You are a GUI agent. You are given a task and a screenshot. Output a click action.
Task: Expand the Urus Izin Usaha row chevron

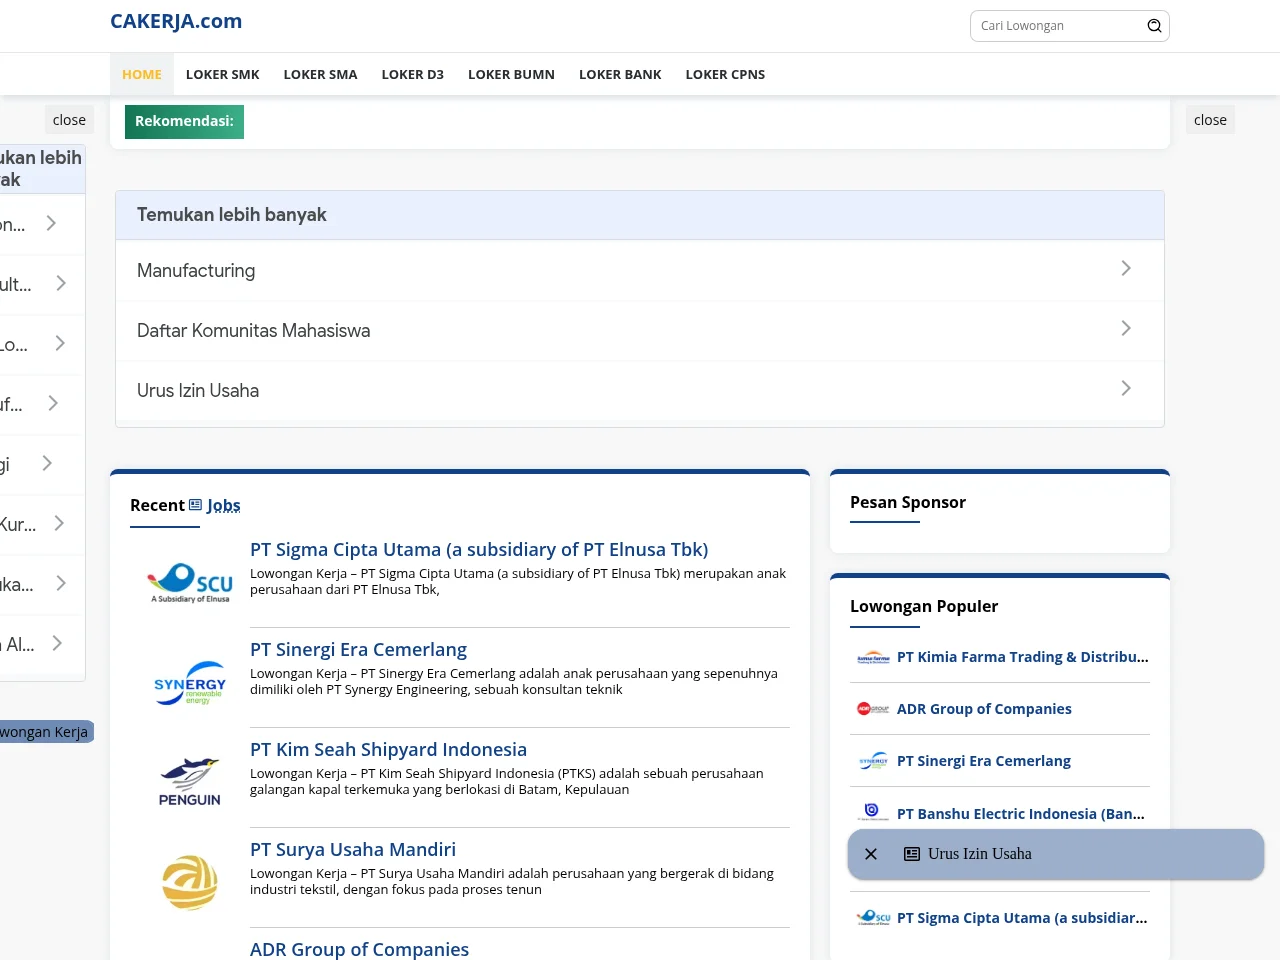[1126, 388]
